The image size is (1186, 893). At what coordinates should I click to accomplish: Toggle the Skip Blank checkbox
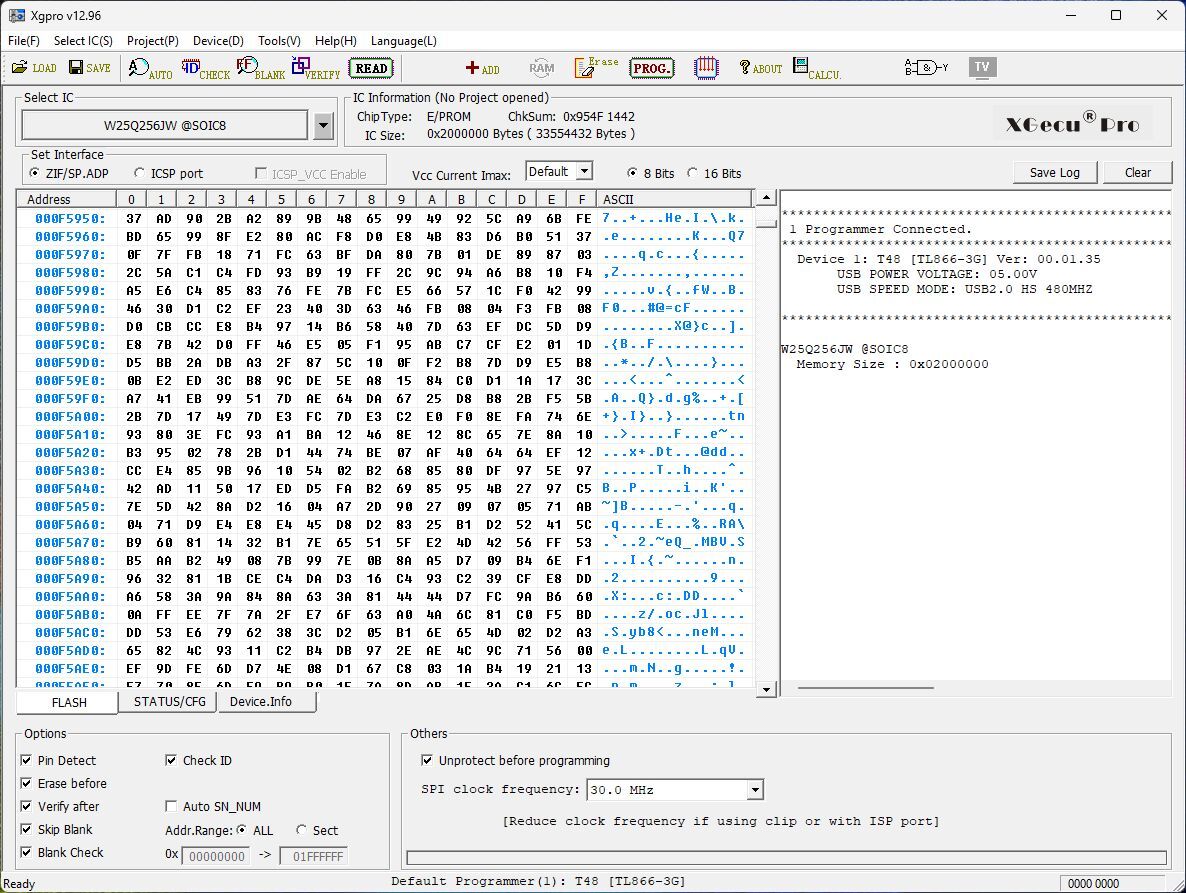26,829
